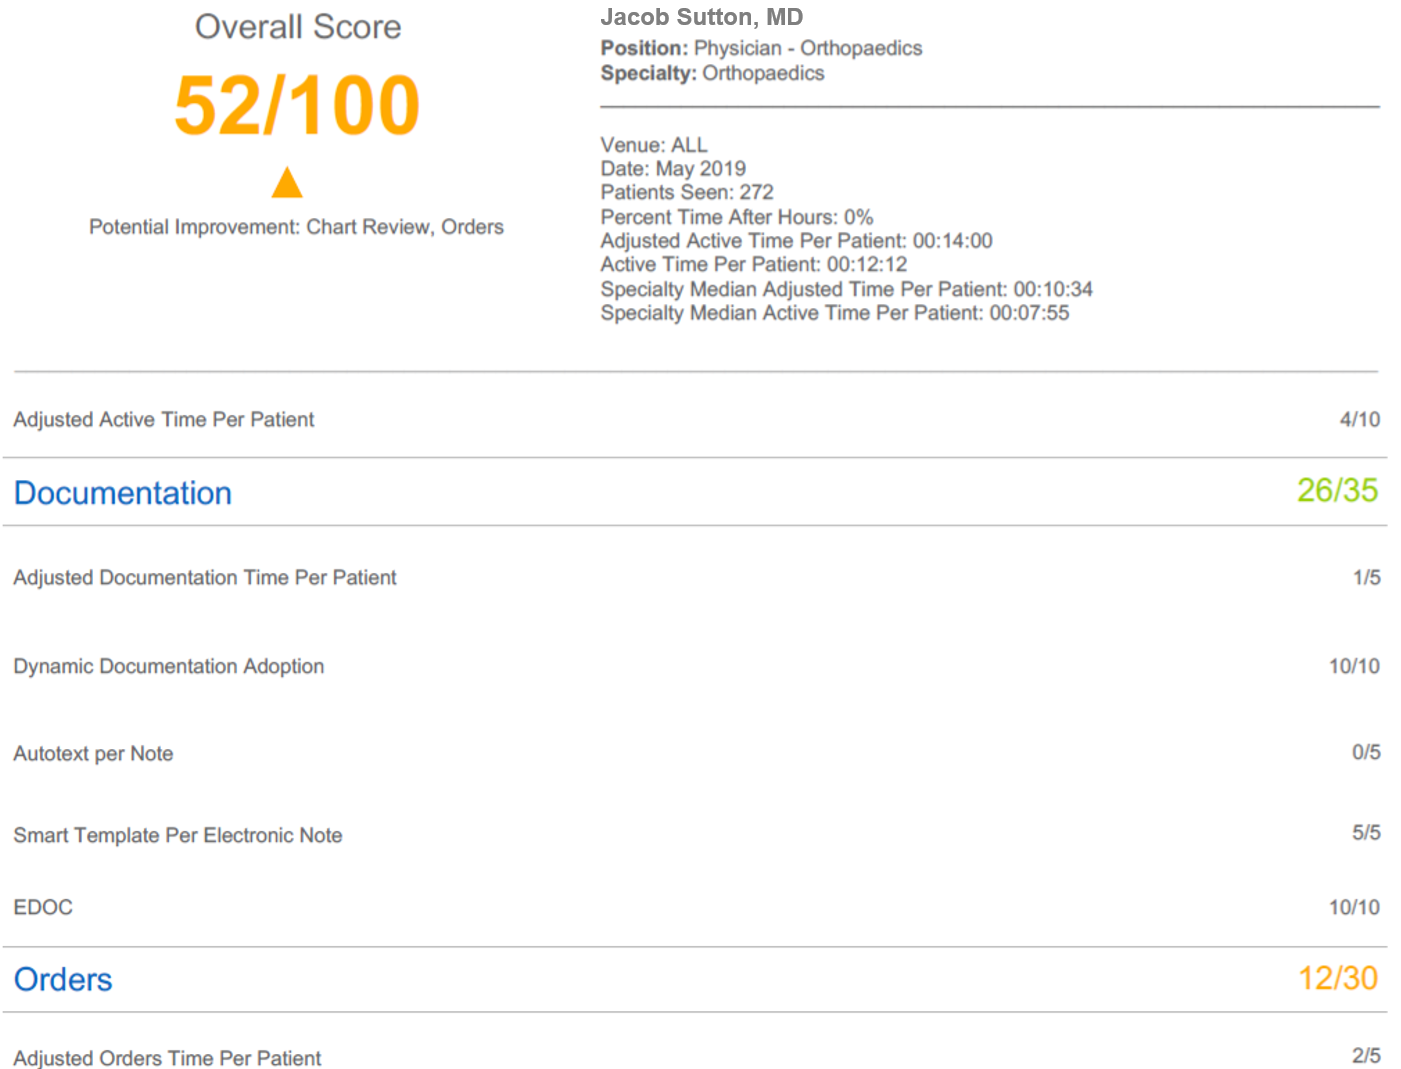Click Smart Template Per Electronic Note
1401x1069 pixels.
[x=178, y=835]
